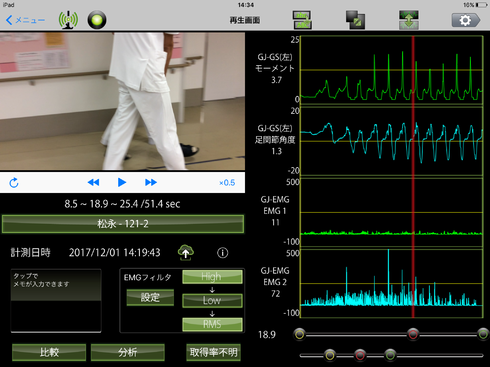490x367 pixels.
Task: Select the yellow handle on lower slider
Action: point(330,355)
